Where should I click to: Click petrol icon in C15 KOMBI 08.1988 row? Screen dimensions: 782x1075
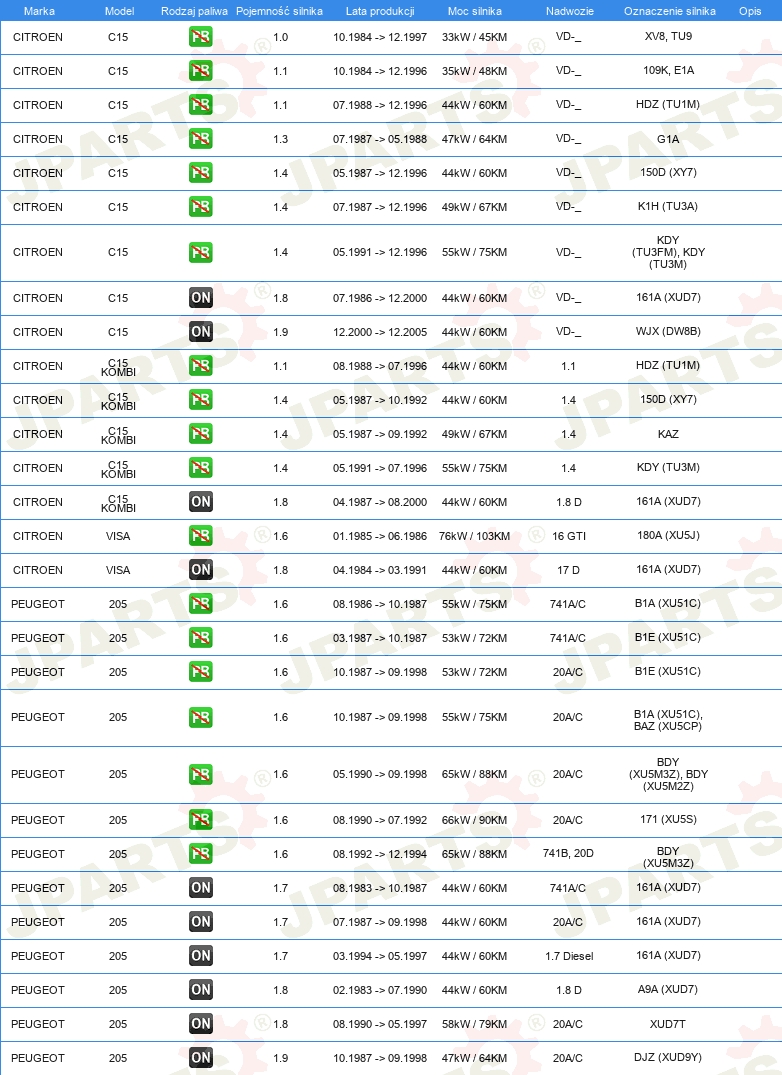pos(201,365)
